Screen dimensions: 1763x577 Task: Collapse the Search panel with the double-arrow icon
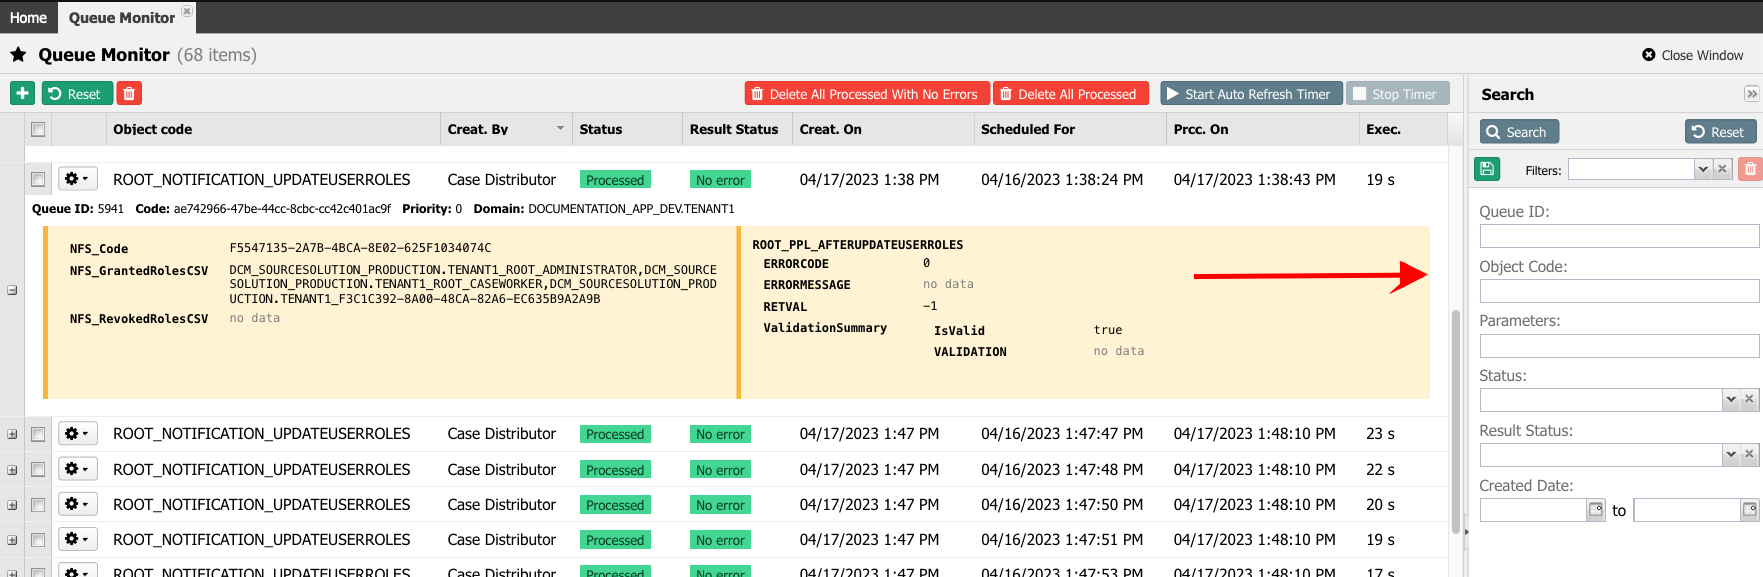[1751, 94]
